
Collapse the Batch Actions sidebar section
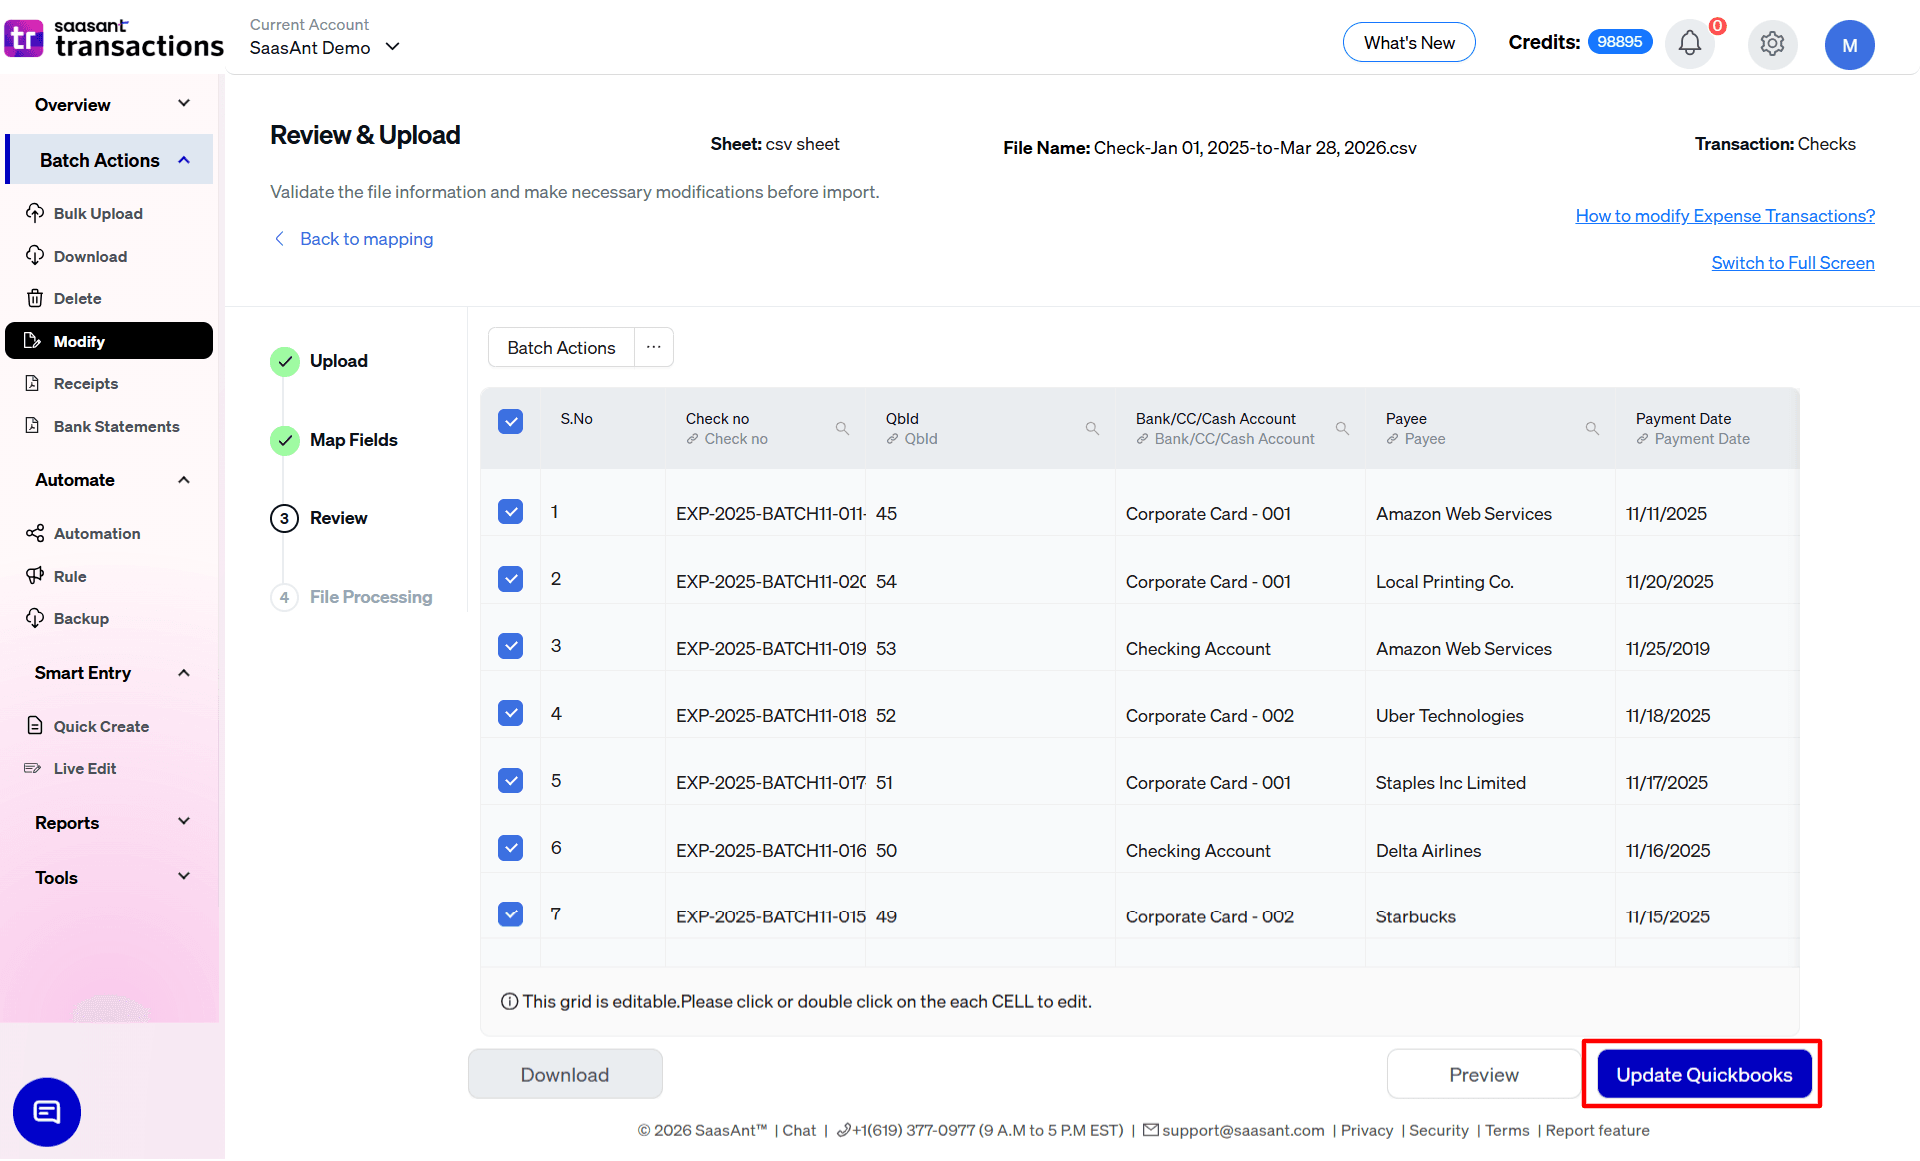[183, 159]
